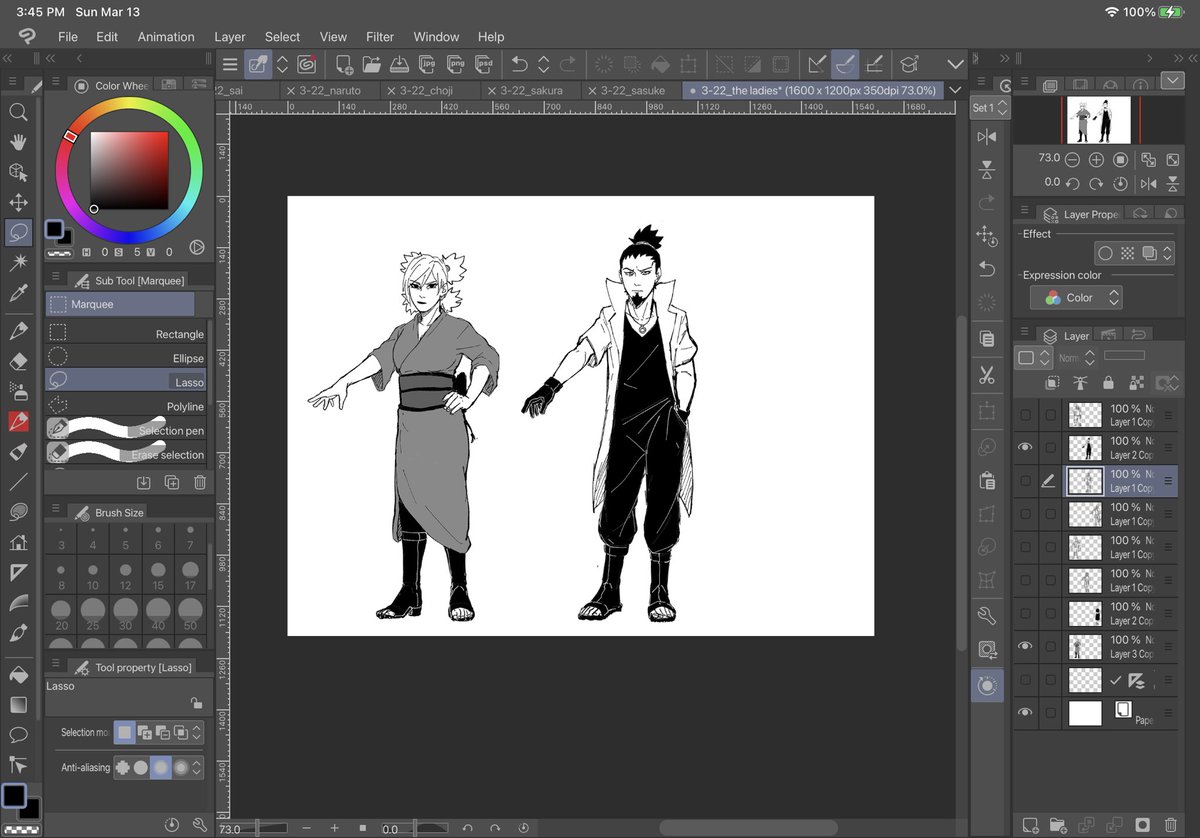Screen dimensions: 1200x838
Task: Click zoom out minus in Navigator
Action: pyautogui.click(x=1072, y=160)
